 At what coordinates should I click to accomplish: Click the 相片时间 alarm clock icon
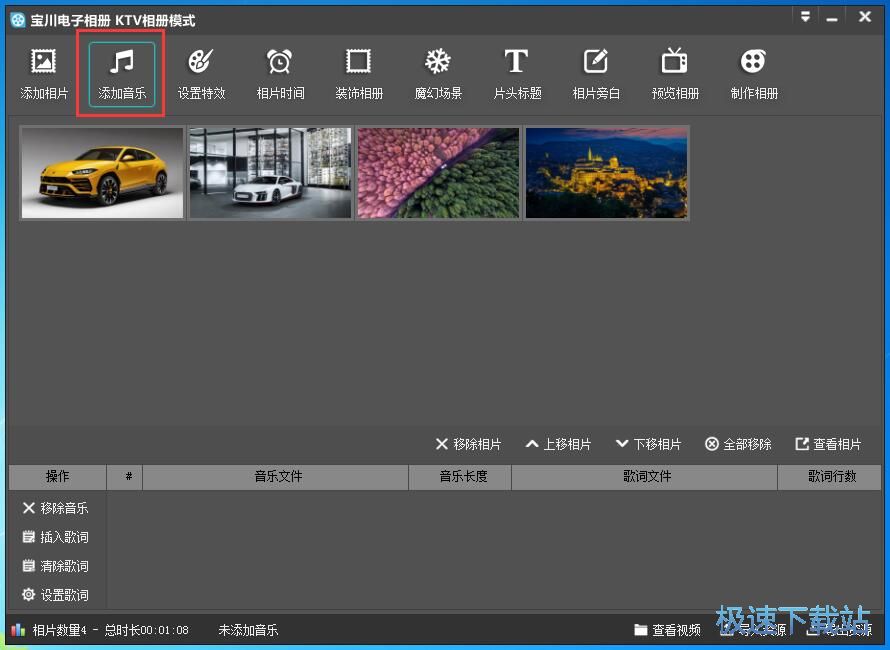[280, 63]
